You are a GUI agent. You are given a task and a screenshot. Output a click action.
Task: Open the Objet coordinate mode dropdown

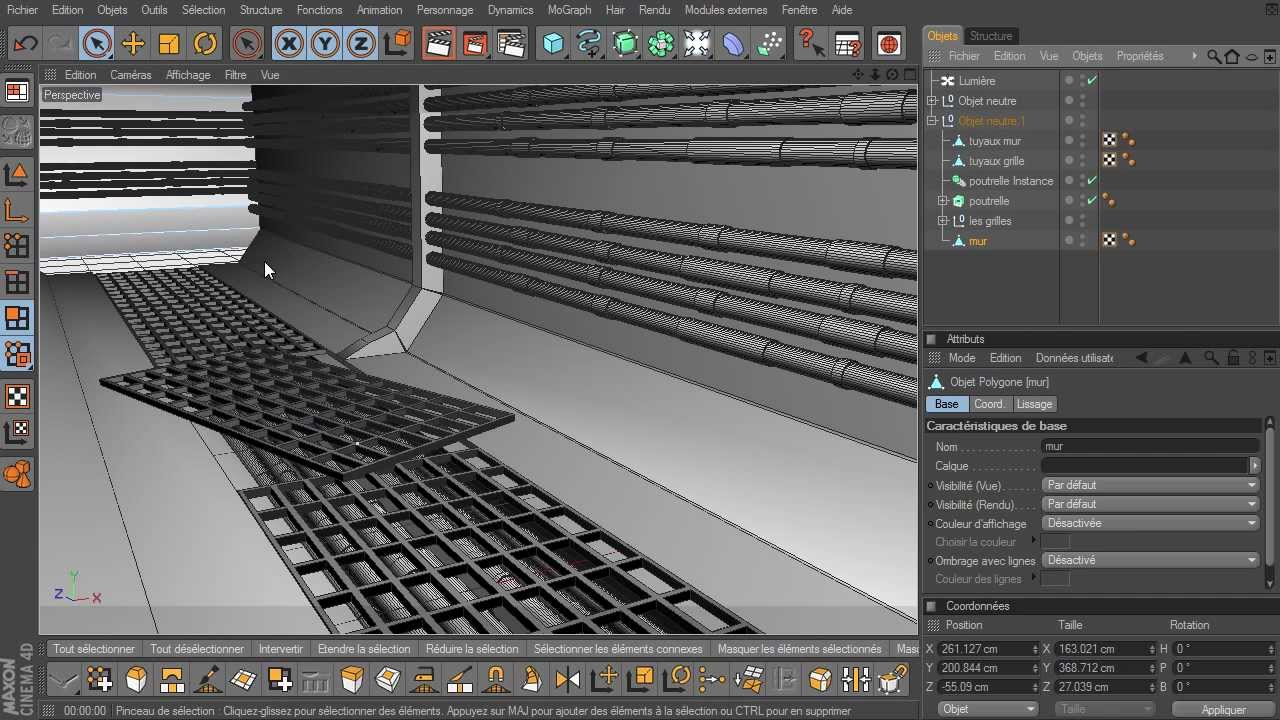tap(988, 709)
